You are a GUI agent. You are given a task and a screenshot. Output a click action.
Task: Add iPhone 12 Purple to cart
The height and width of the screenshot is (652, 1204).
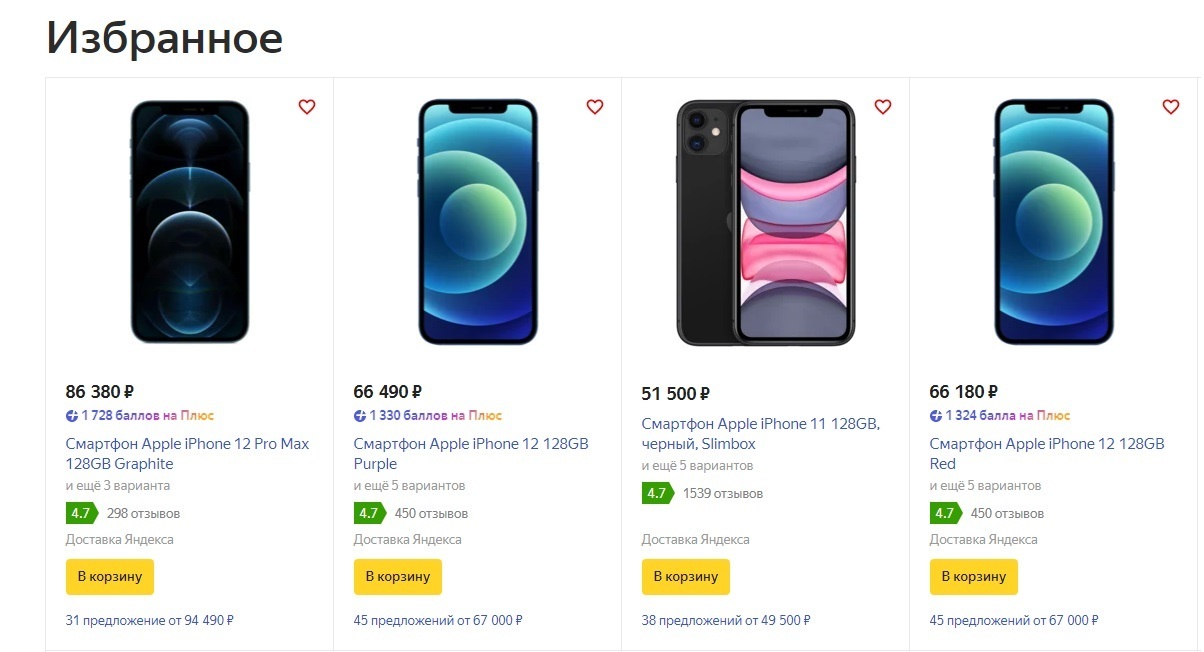398,577
